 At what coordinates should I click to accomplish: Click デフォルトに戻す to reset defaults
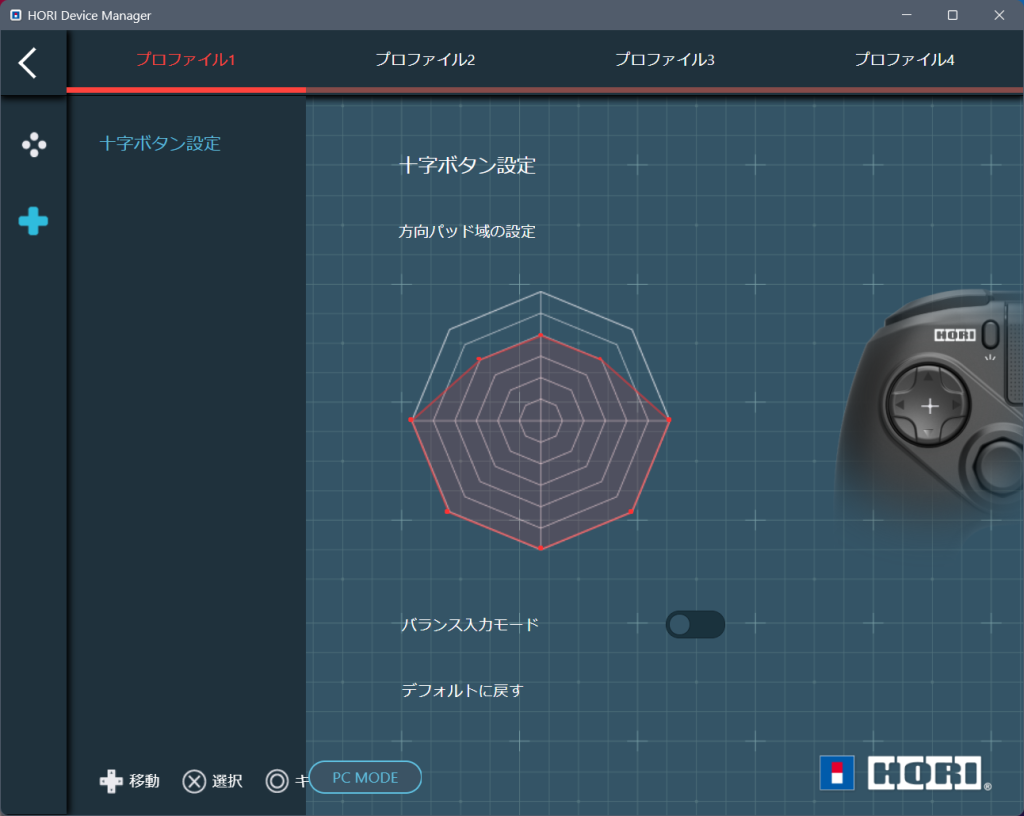point(462,690)
